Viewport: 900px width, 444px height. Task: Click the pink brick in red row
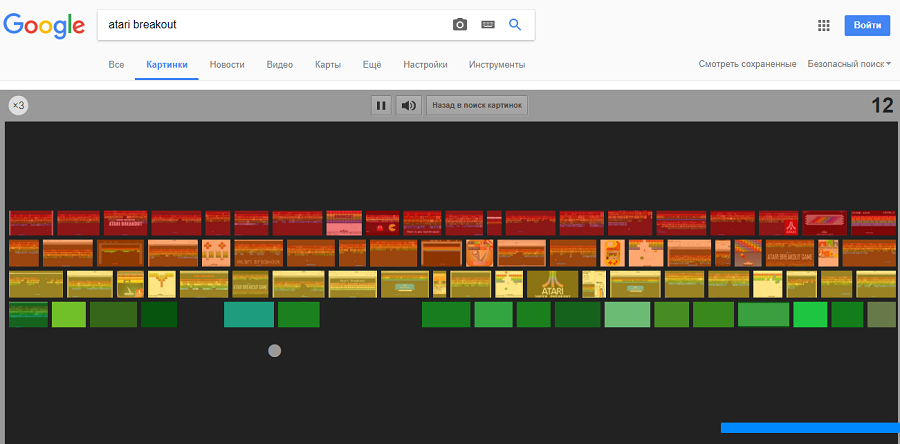point(344,223)
